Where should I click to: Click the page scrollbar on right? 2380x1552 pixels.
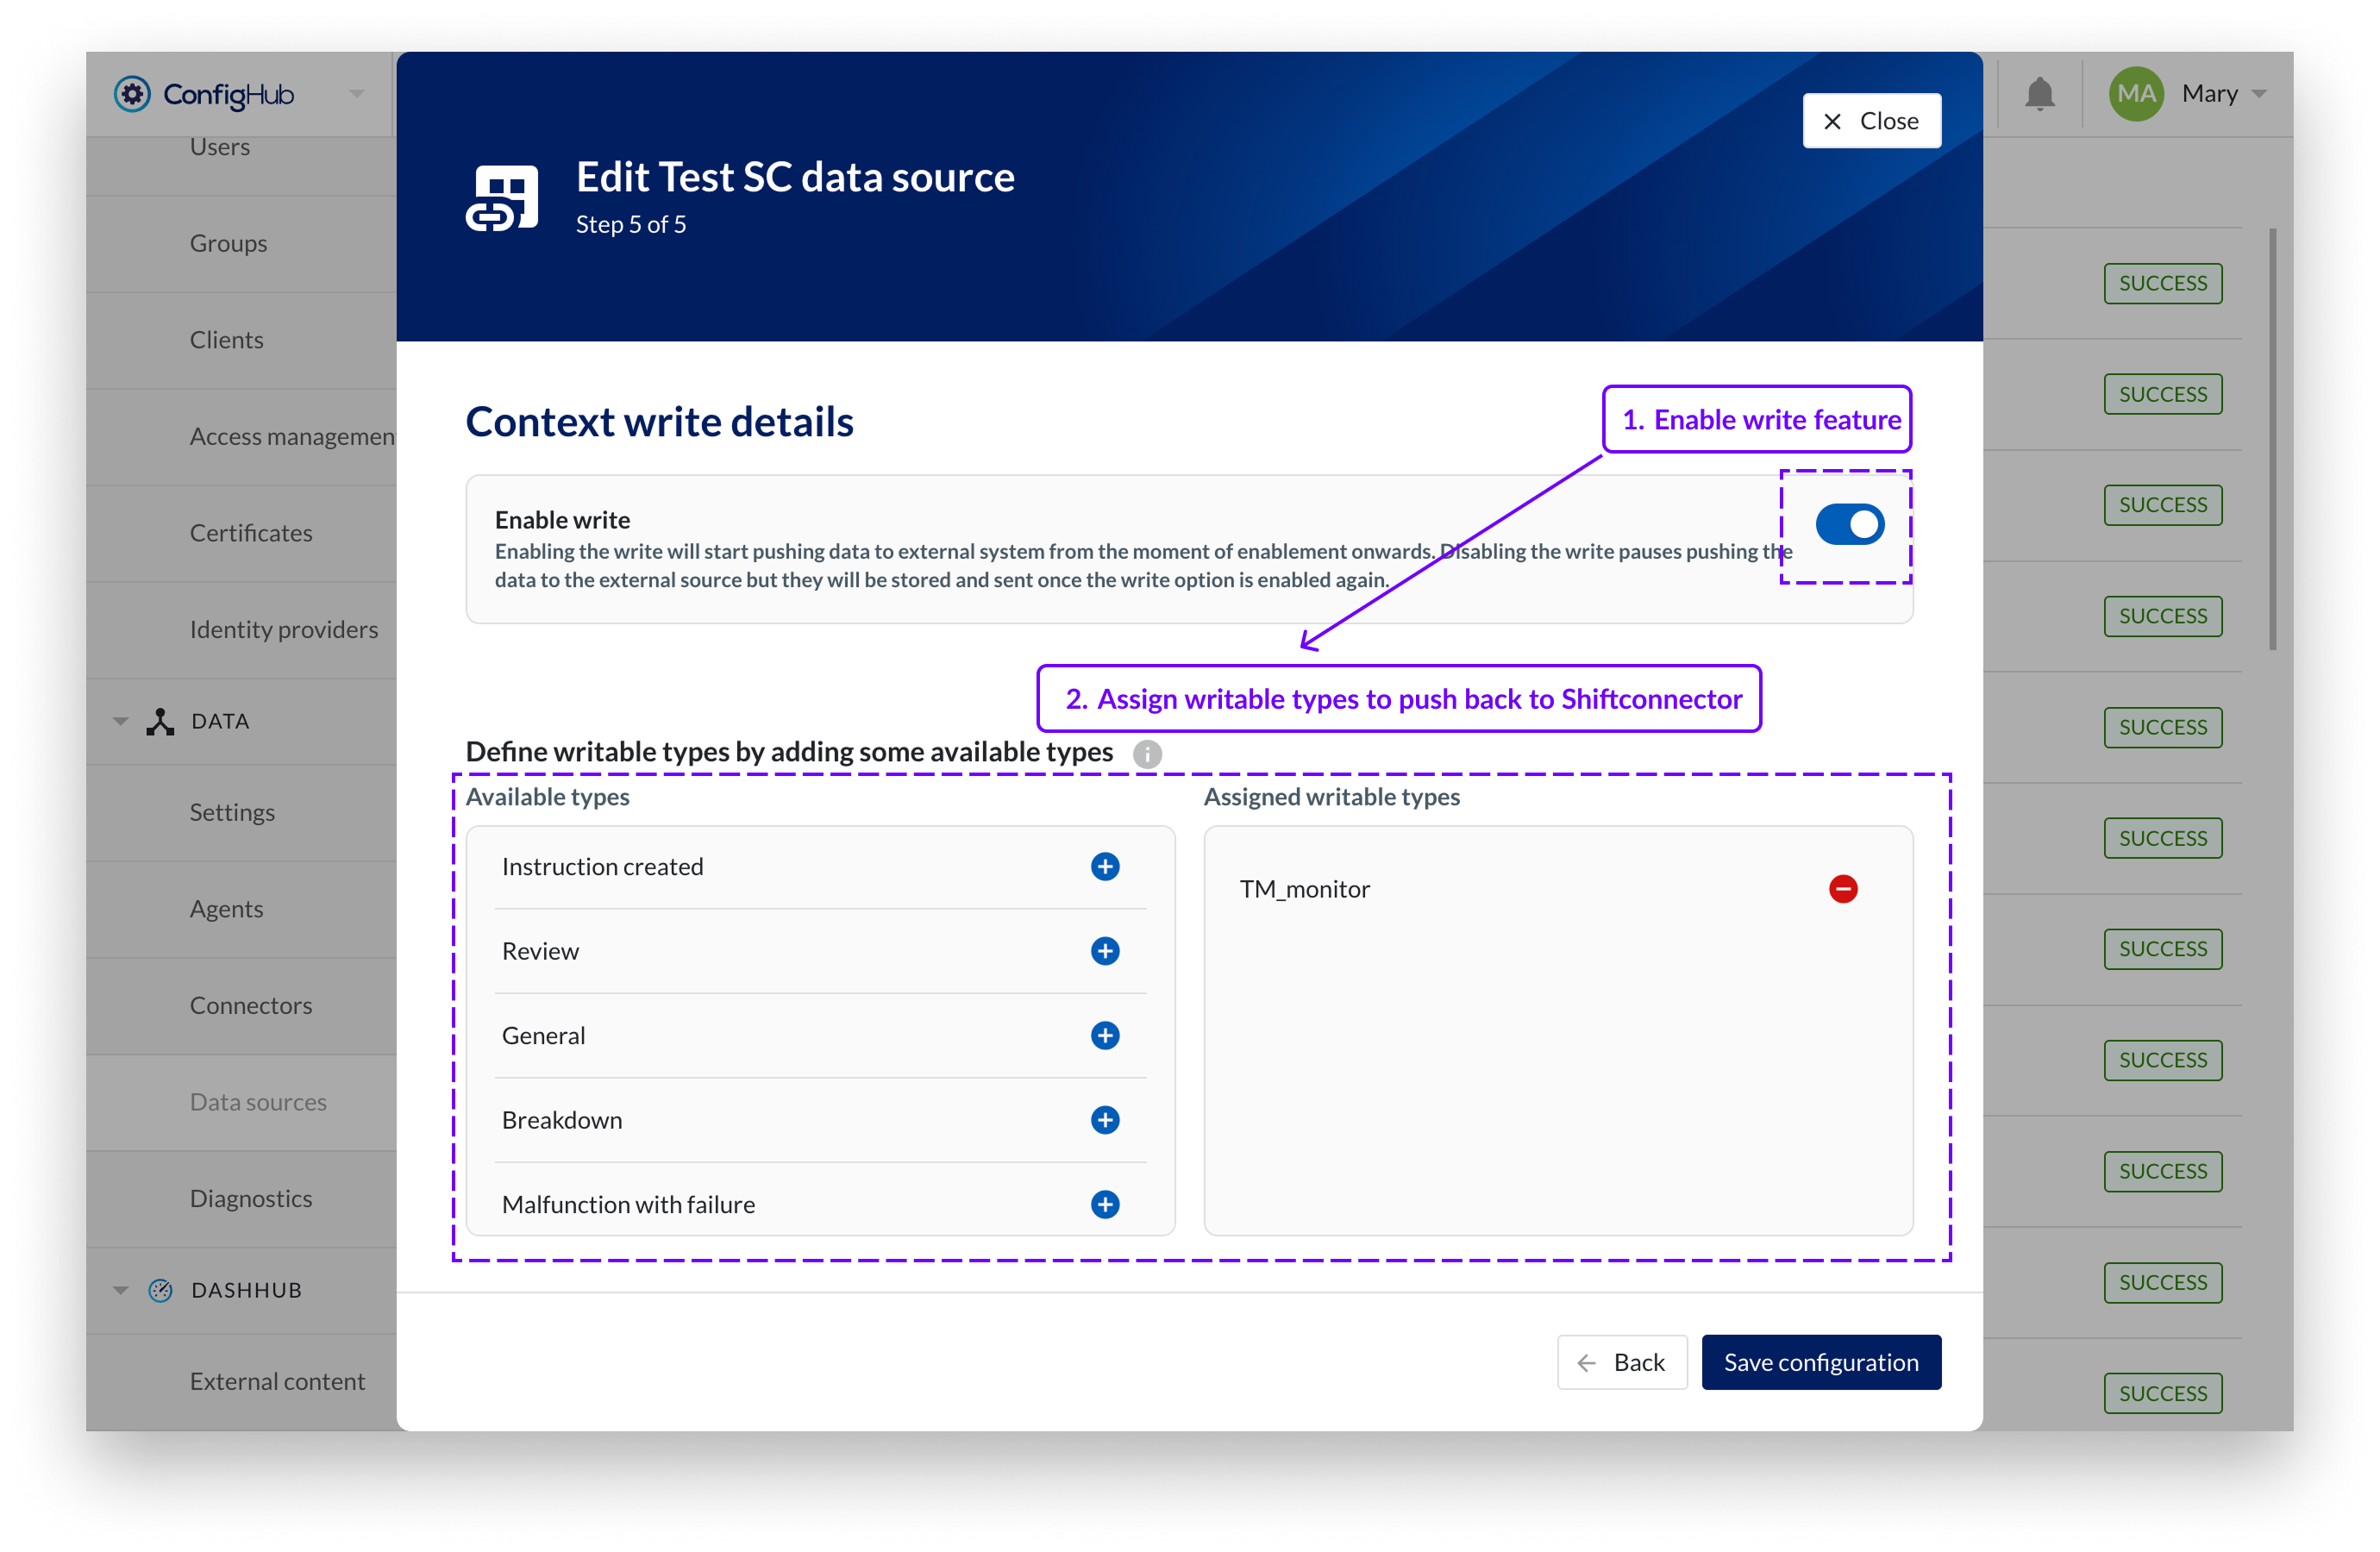point(2272,440)
